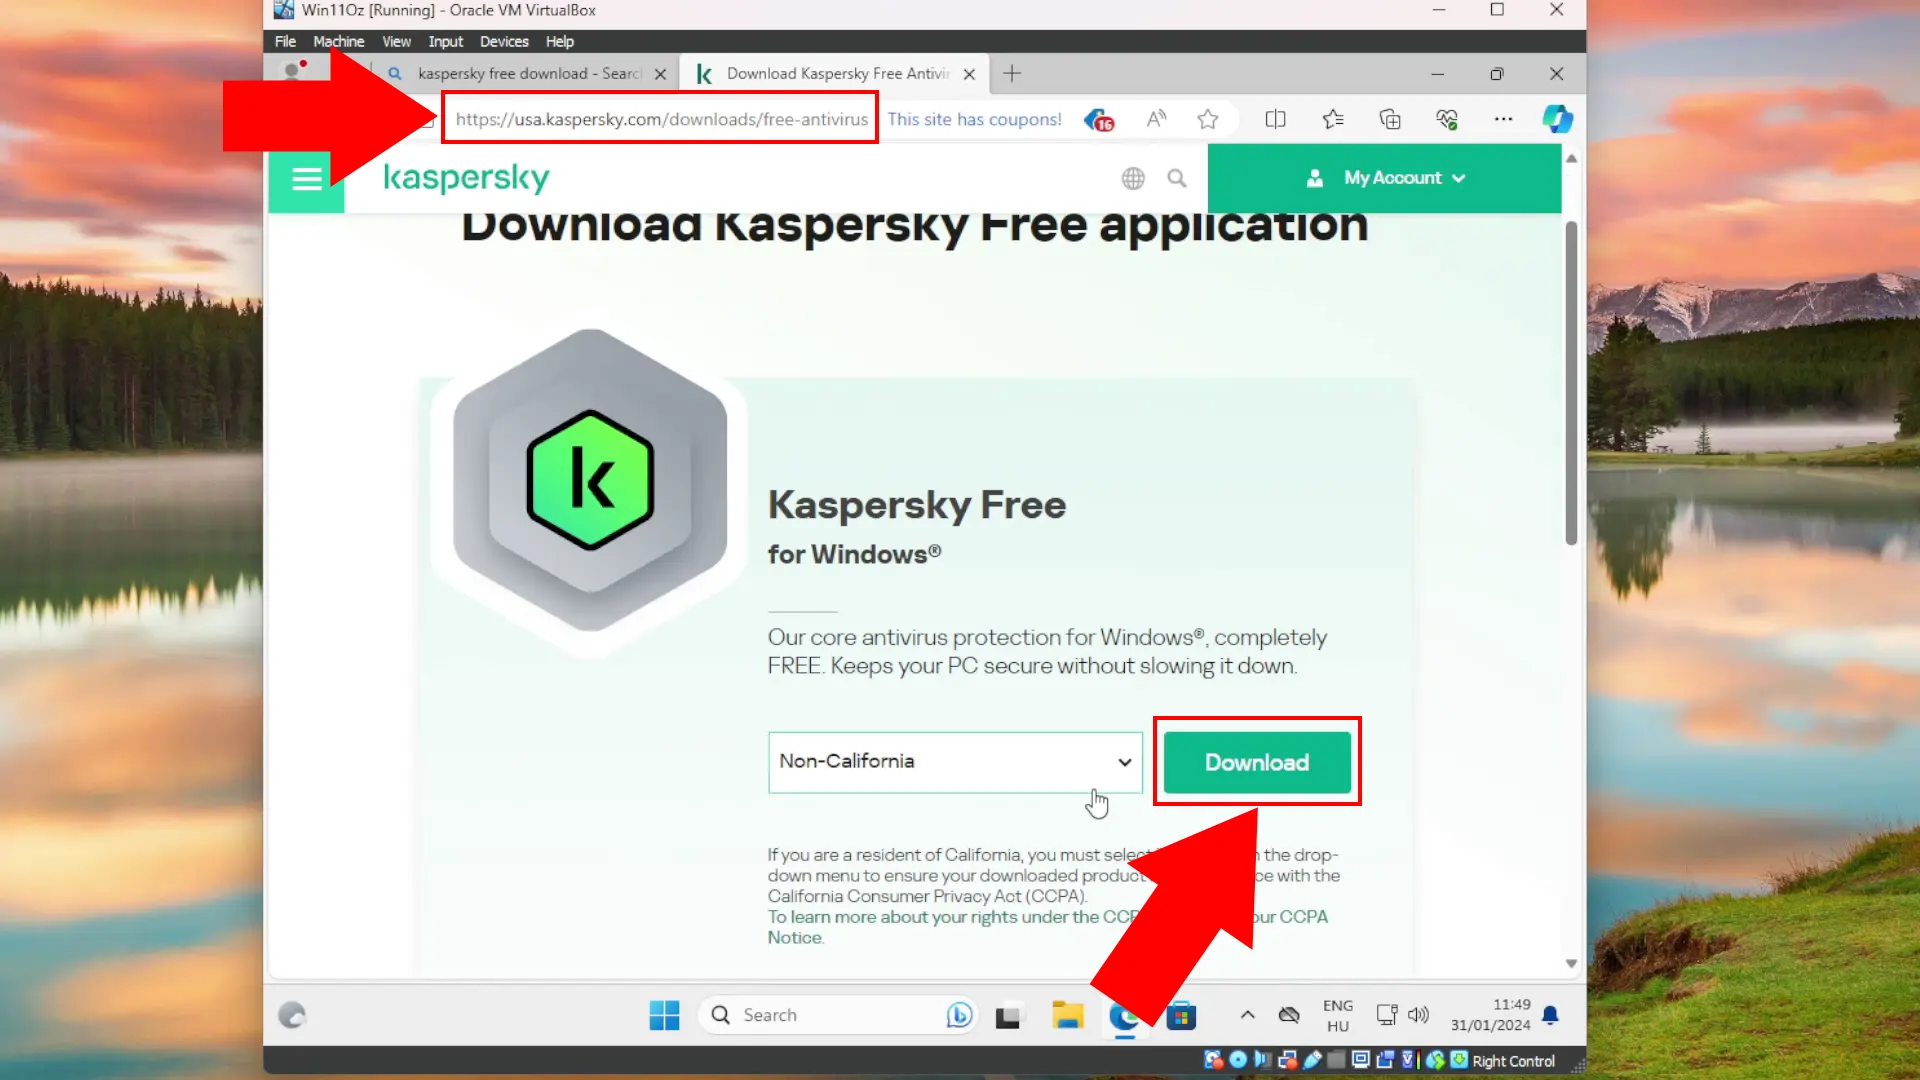Screen dimensions: 1920x1080
Task: Click the Download Kaspersky Free button
Action: [x=1257, y=762]
